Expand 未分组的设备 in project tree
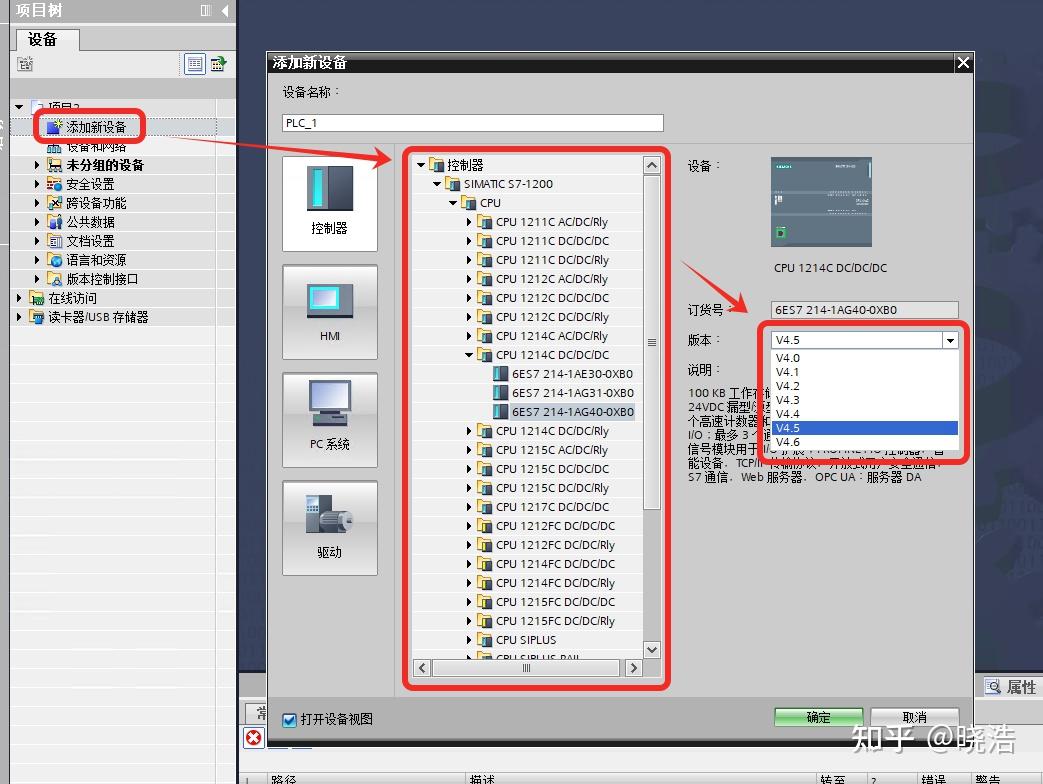Viewport: 1043px width, 784px height. pos(37,165)
